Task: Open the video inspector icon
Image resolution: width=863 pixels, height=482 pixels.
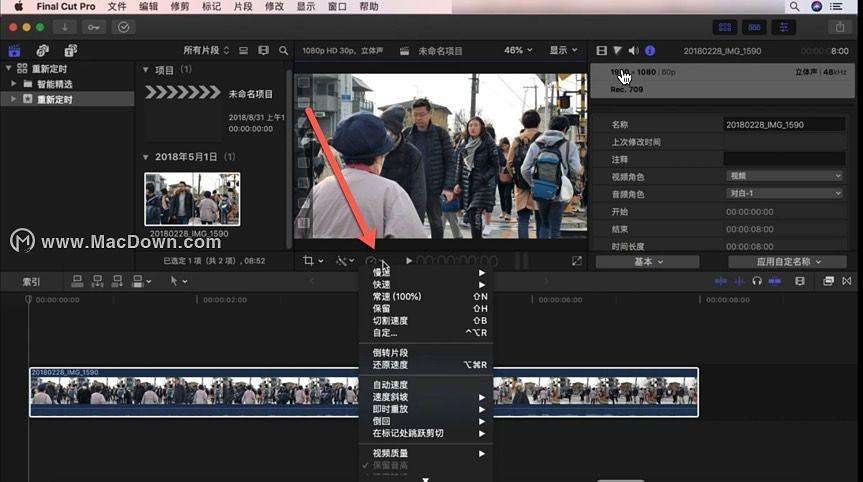Action: (602, 51)
